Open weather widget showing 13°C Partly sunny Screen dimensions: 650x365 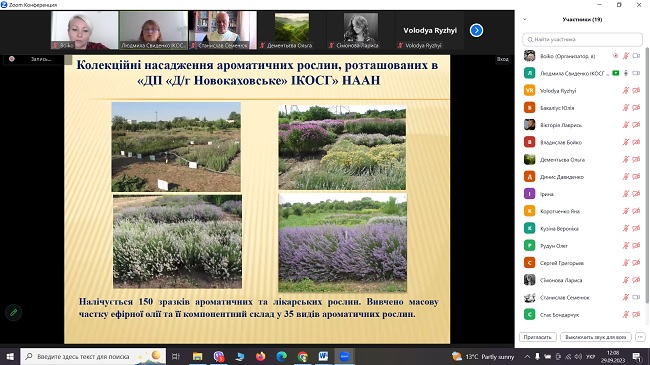pyautogui.click(x=483, y=356)
